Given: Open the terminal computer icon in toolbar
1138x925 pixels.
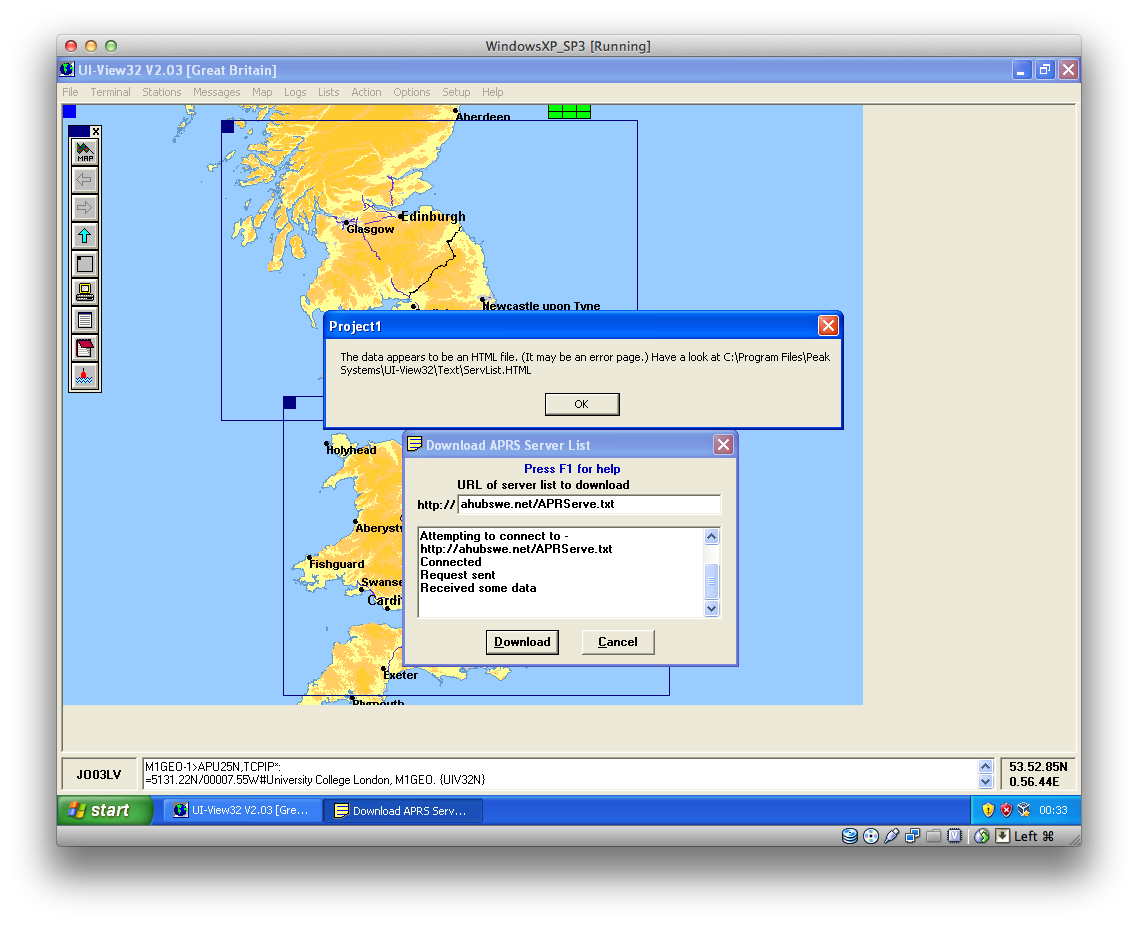Looking at the screenshot, I should (85, 292).
